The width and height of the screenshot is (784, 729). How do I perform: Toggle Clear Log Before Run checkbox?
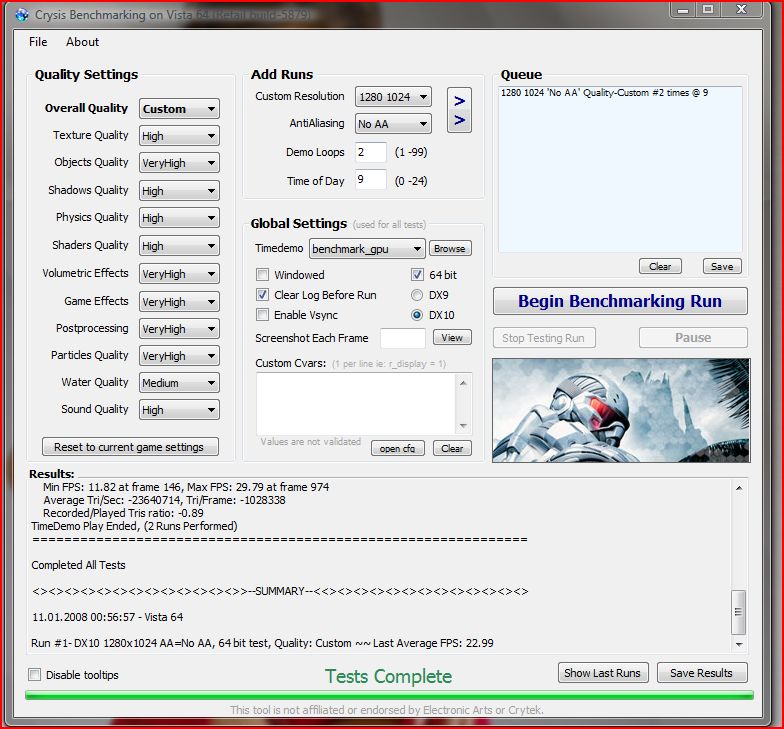pyautogui.click(x=262, y=294)
